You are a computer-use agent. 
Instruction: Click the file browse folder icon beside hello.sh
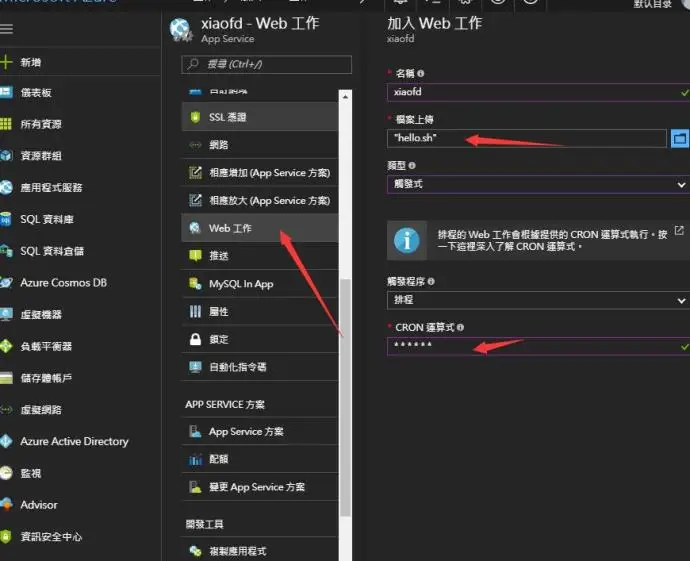(679, 139)
